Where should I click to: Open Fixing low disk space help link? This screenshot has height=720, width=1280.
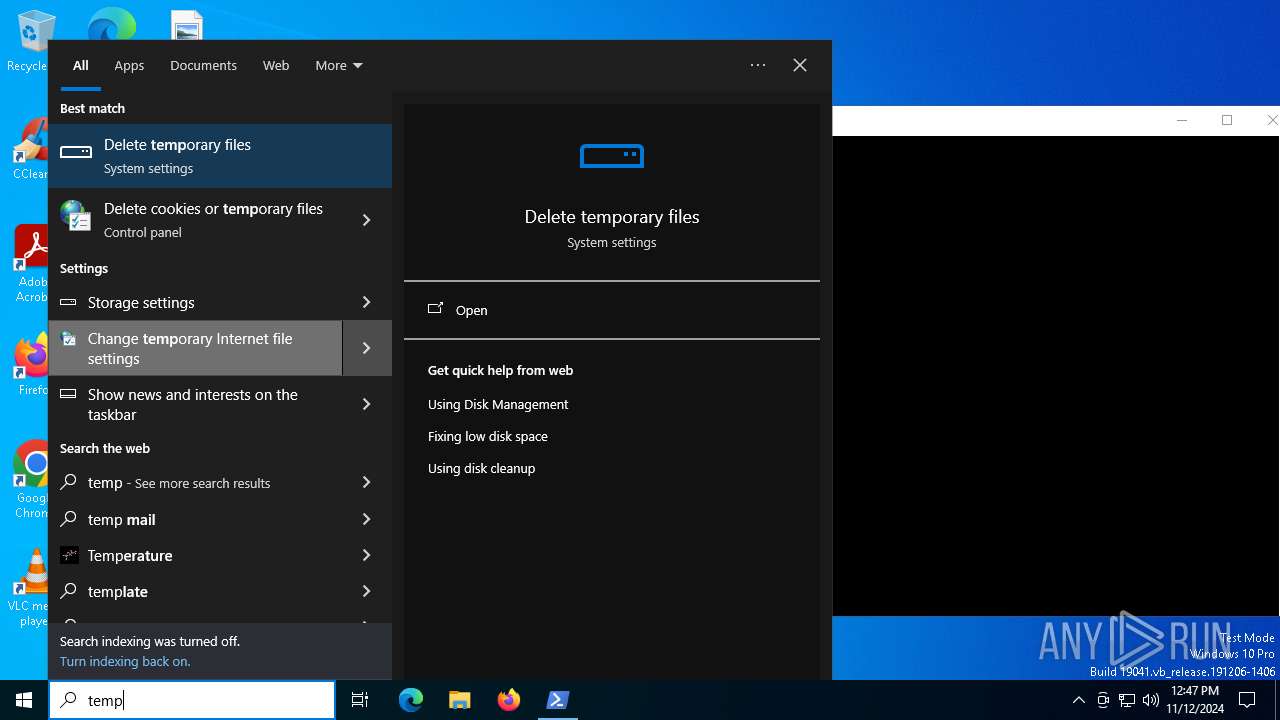[x=488, y=436]
